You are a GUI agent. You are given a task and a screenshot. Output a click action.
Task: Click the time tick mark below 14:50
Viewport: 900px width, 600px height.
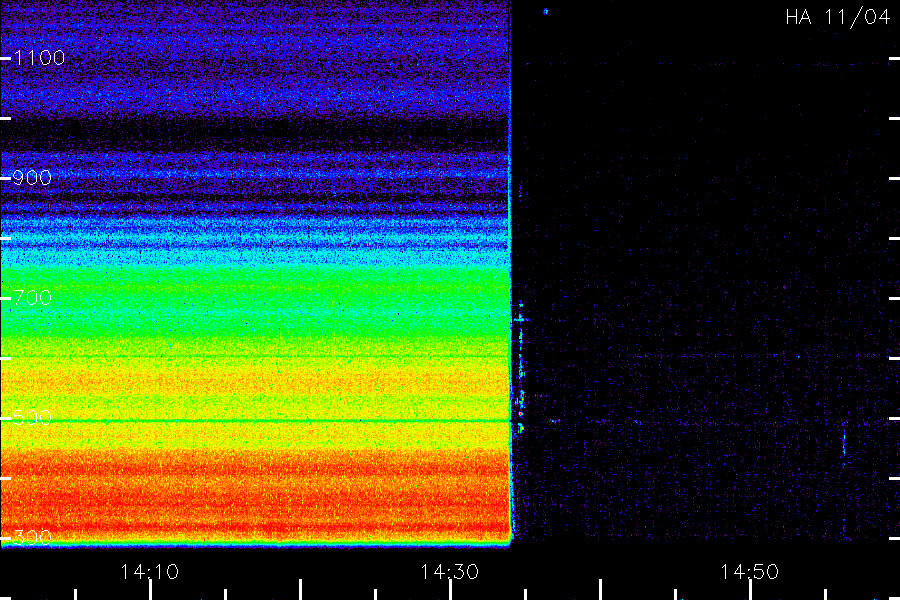[750, 590]
